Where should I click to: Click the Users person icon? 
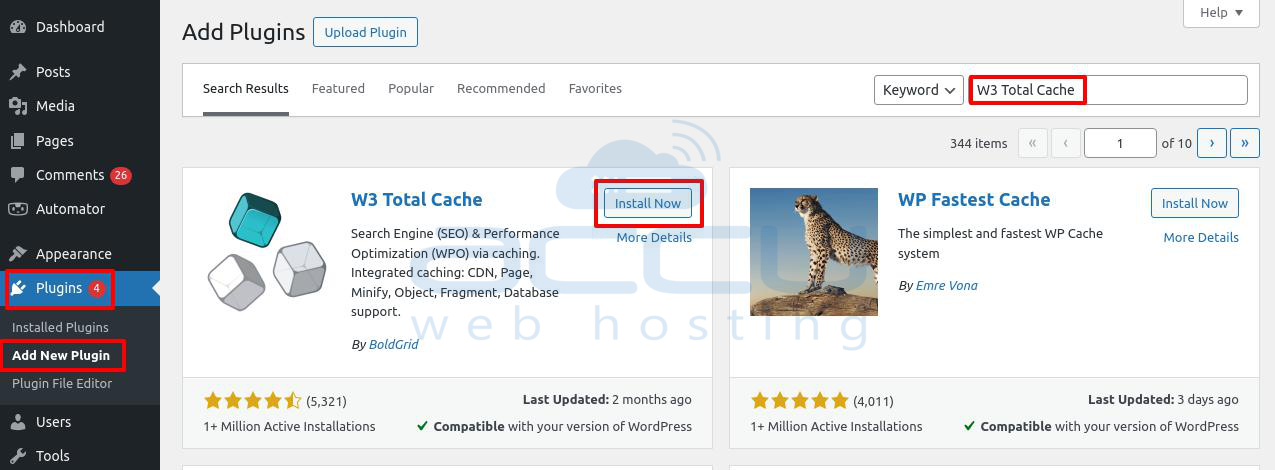coord(17,422)
